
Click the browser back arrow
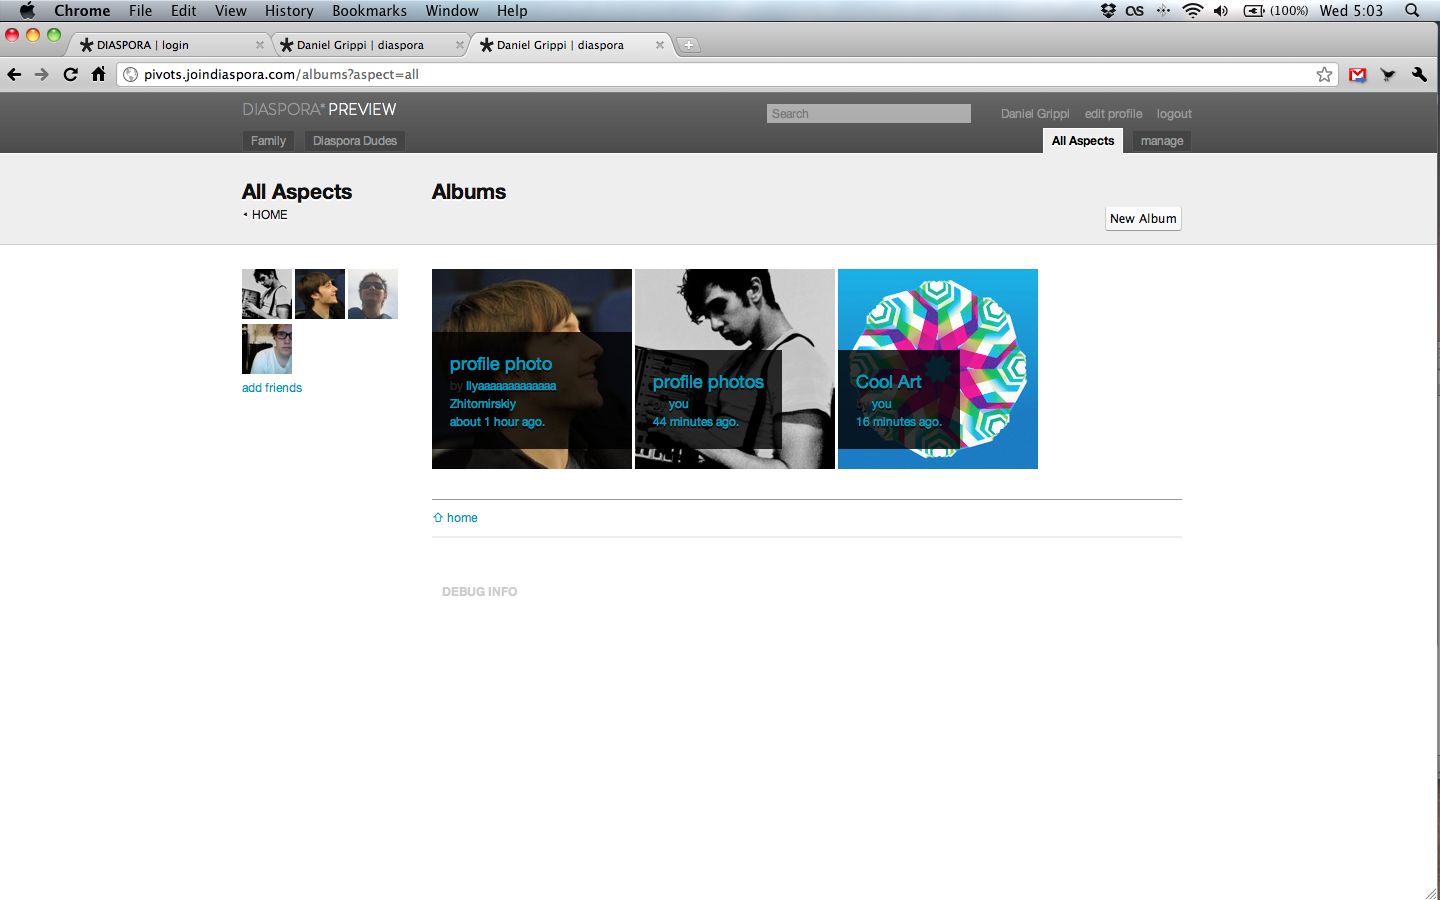click(14, 74)
